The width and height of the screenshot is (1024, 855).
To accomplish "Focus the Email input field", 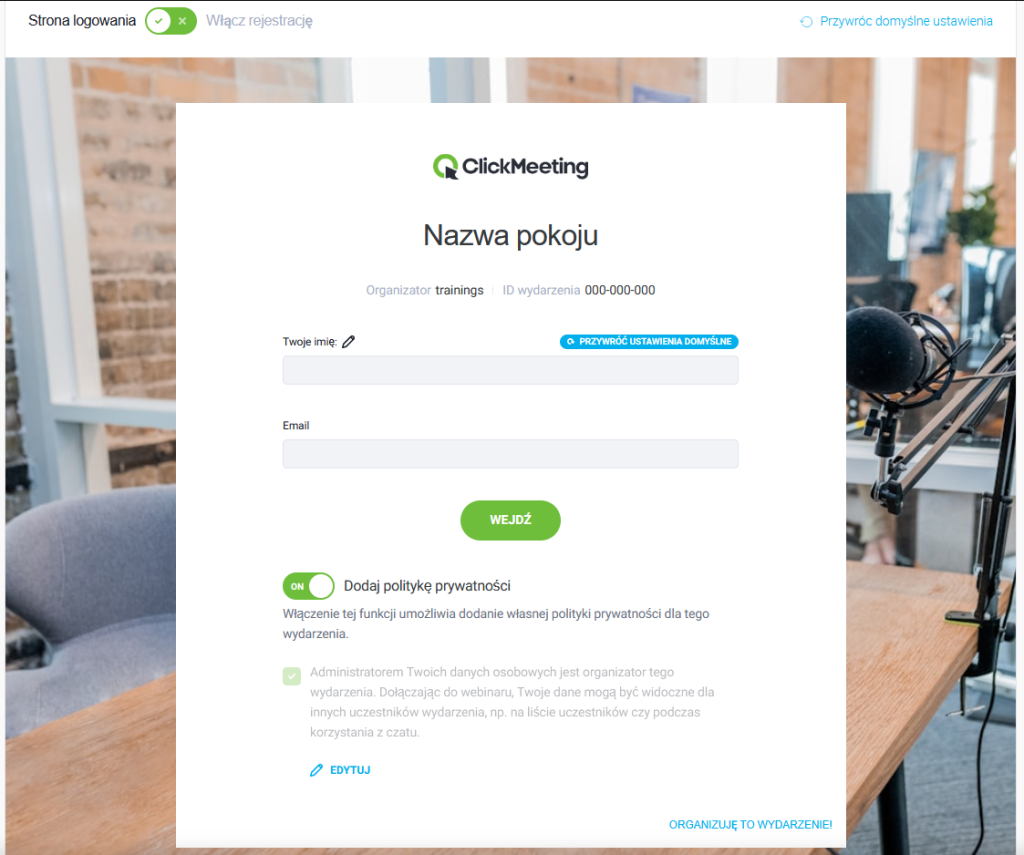I will [x=511, y=454].
